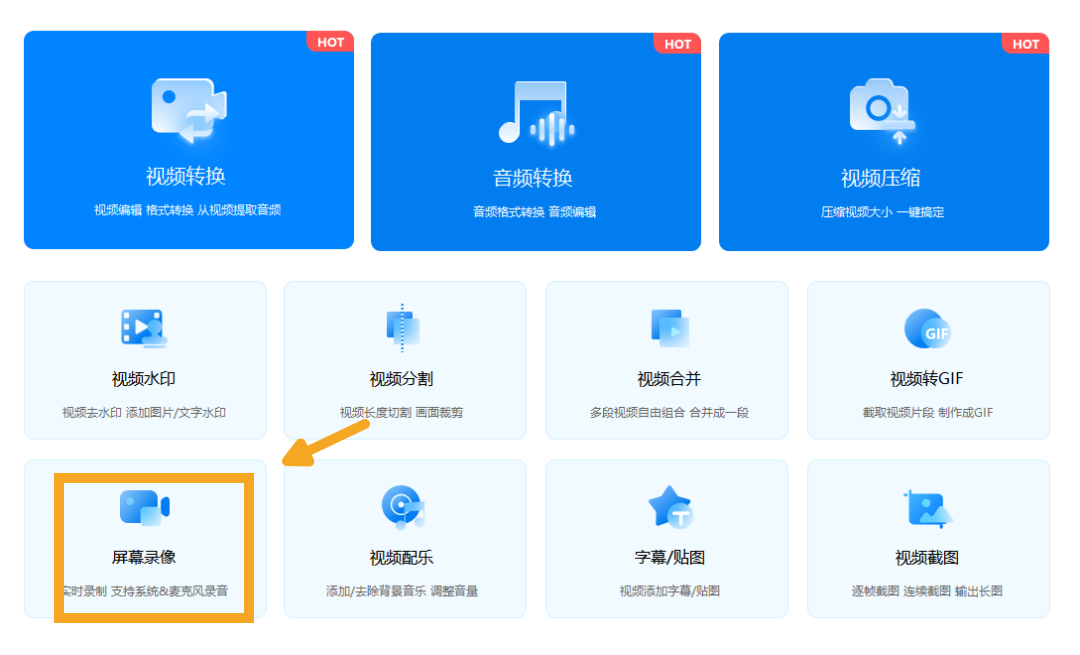Click description 视频去水印 添加图片/文字水印
The height and width of the screenshot is (655, 1080).
(144, 413)
